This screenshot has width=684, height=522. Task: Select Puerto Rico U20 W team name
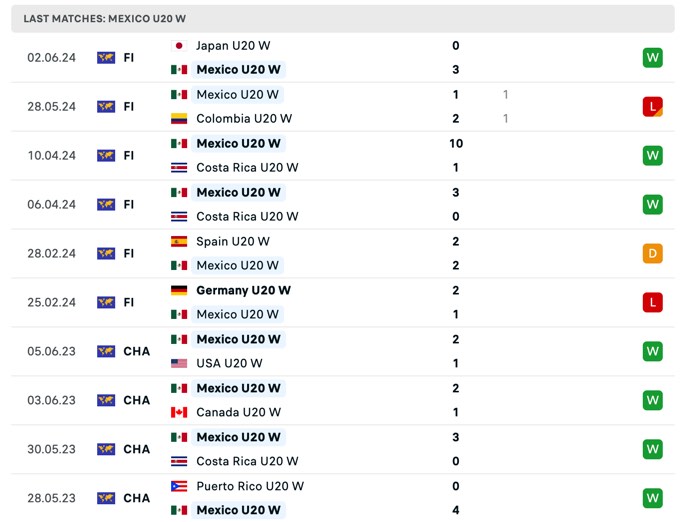pyautogui.click(x=250, y=486)
